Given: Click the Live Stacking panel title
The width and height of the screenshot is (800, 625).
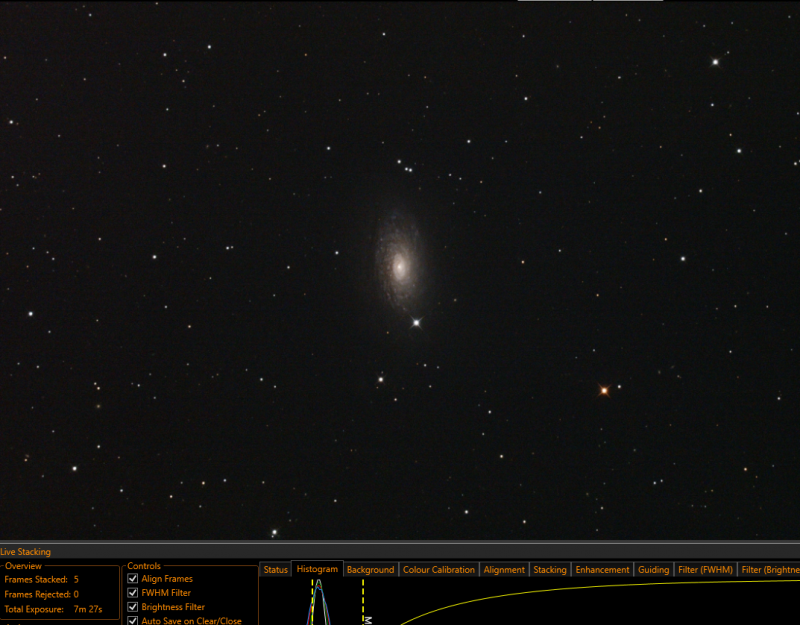Looking at the screenshot, I should (26, 552).
